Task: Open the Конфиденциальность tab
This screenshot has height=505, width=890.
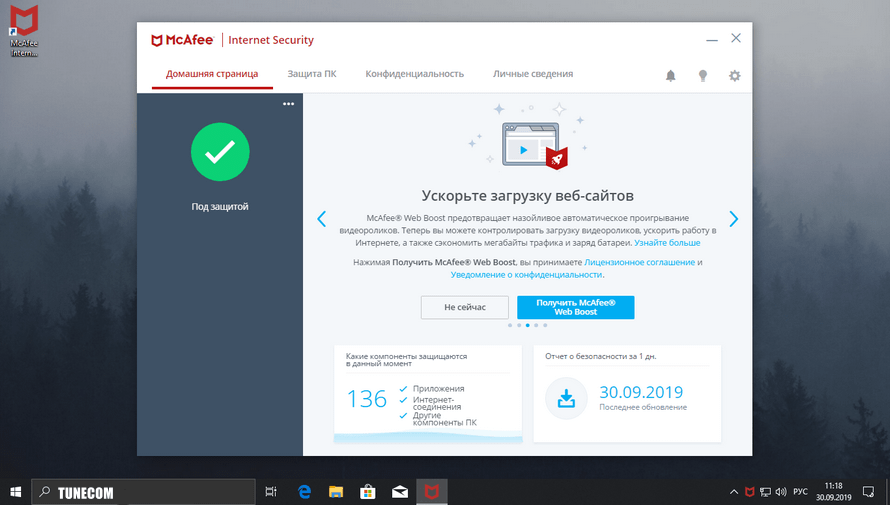Action: pyautogui.click(x=414, y=74)
